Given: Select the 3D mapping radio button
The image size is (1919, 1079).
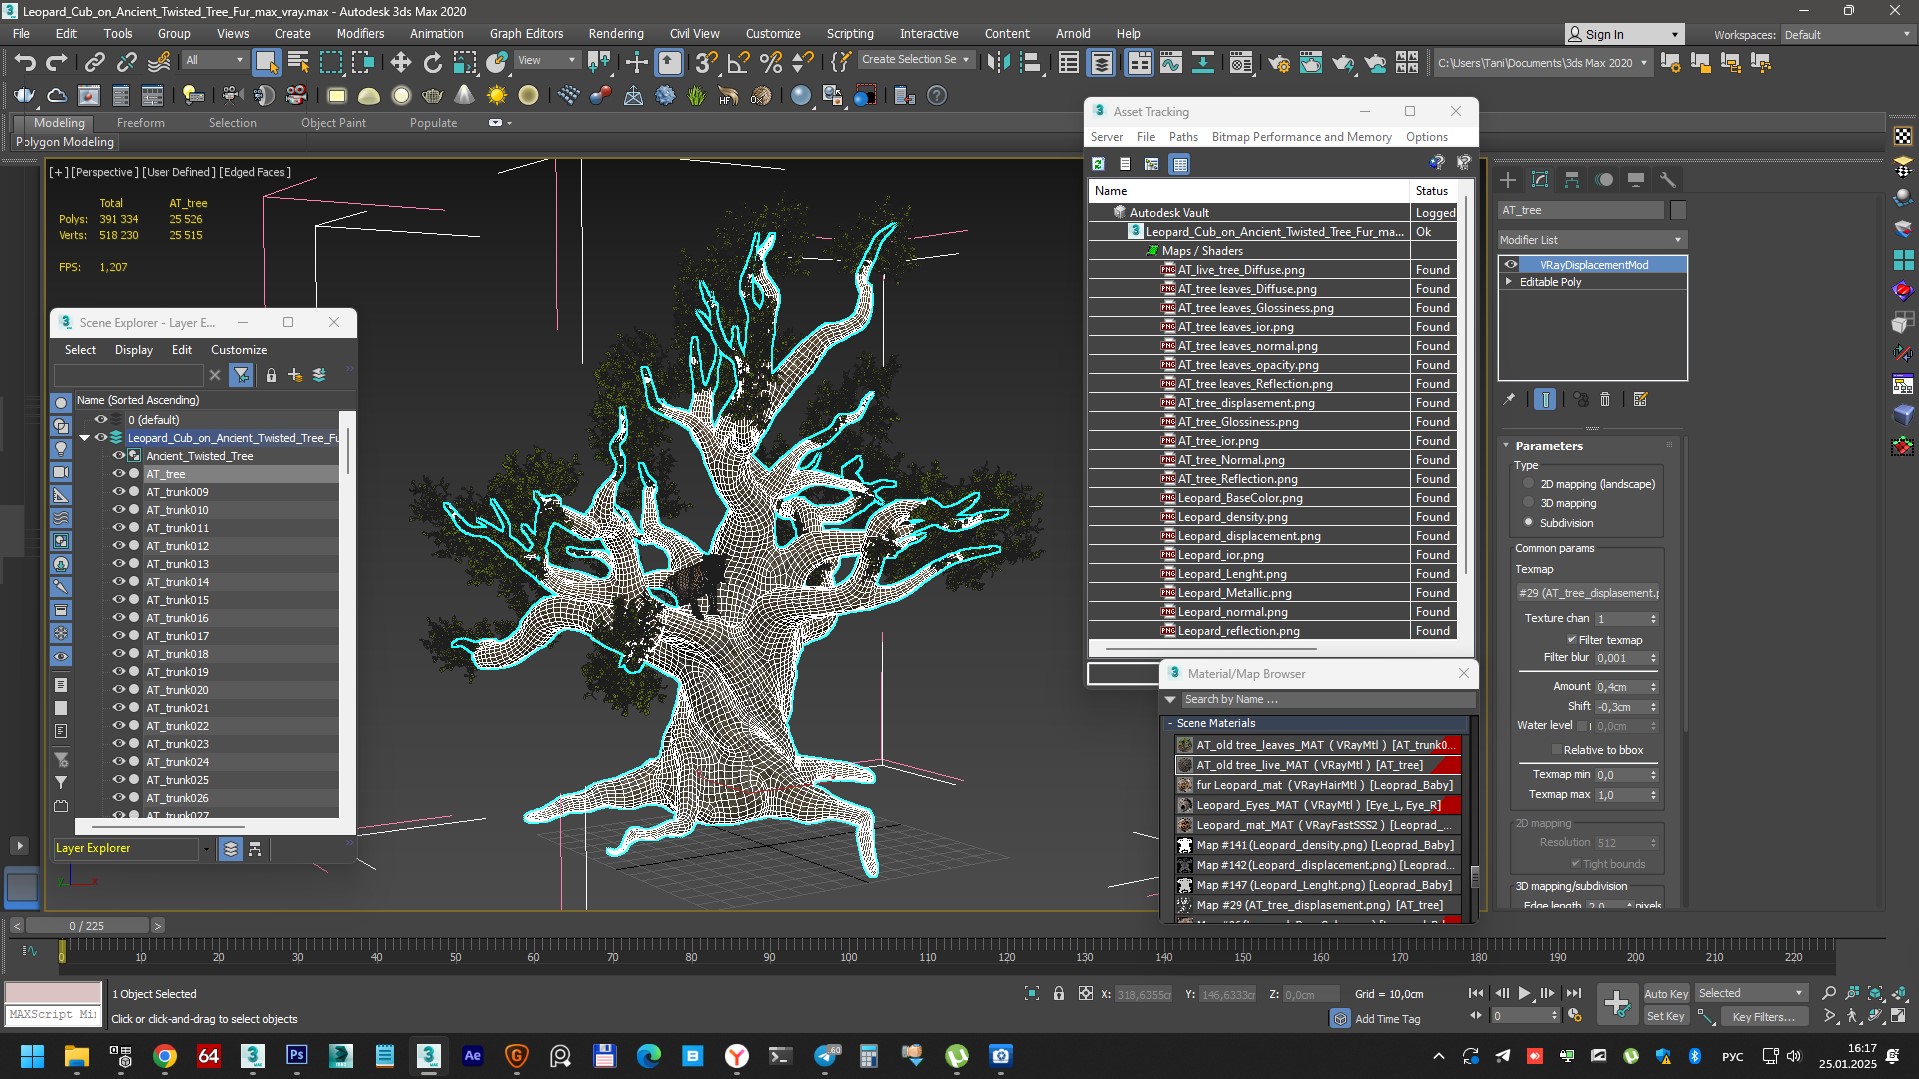Looking at the screenshot, I should pos(1528,502).
